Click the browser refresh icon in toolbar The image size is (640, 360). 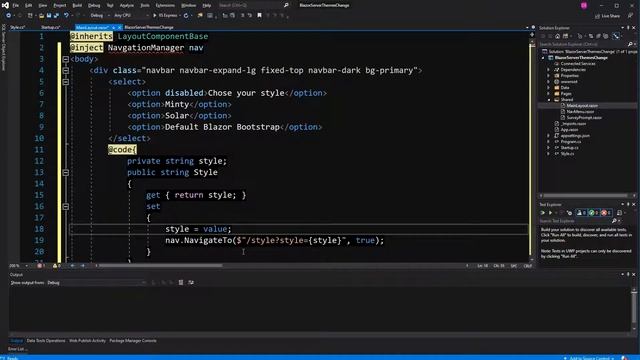pos(186,16)
